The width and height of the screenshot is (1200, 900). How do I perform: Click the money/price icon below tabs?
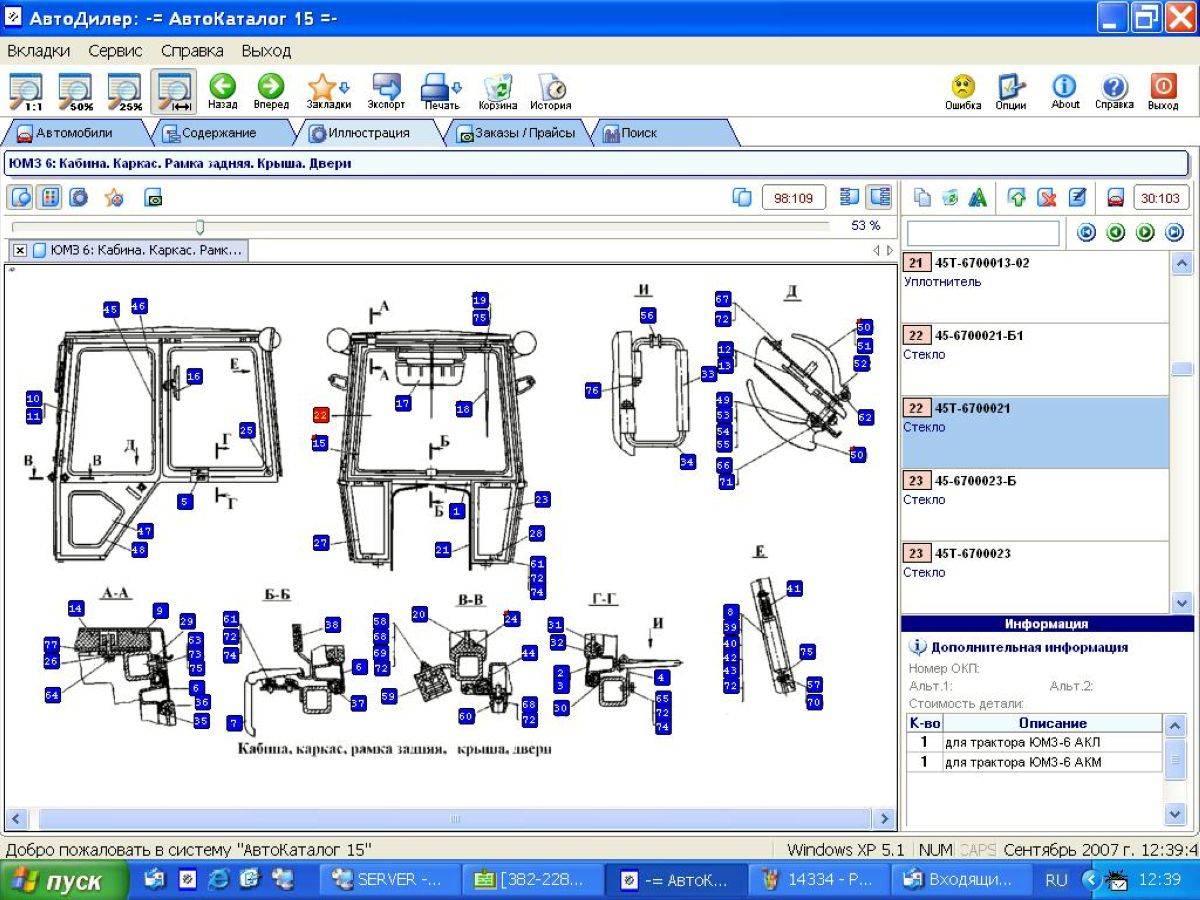pos(152,198)
